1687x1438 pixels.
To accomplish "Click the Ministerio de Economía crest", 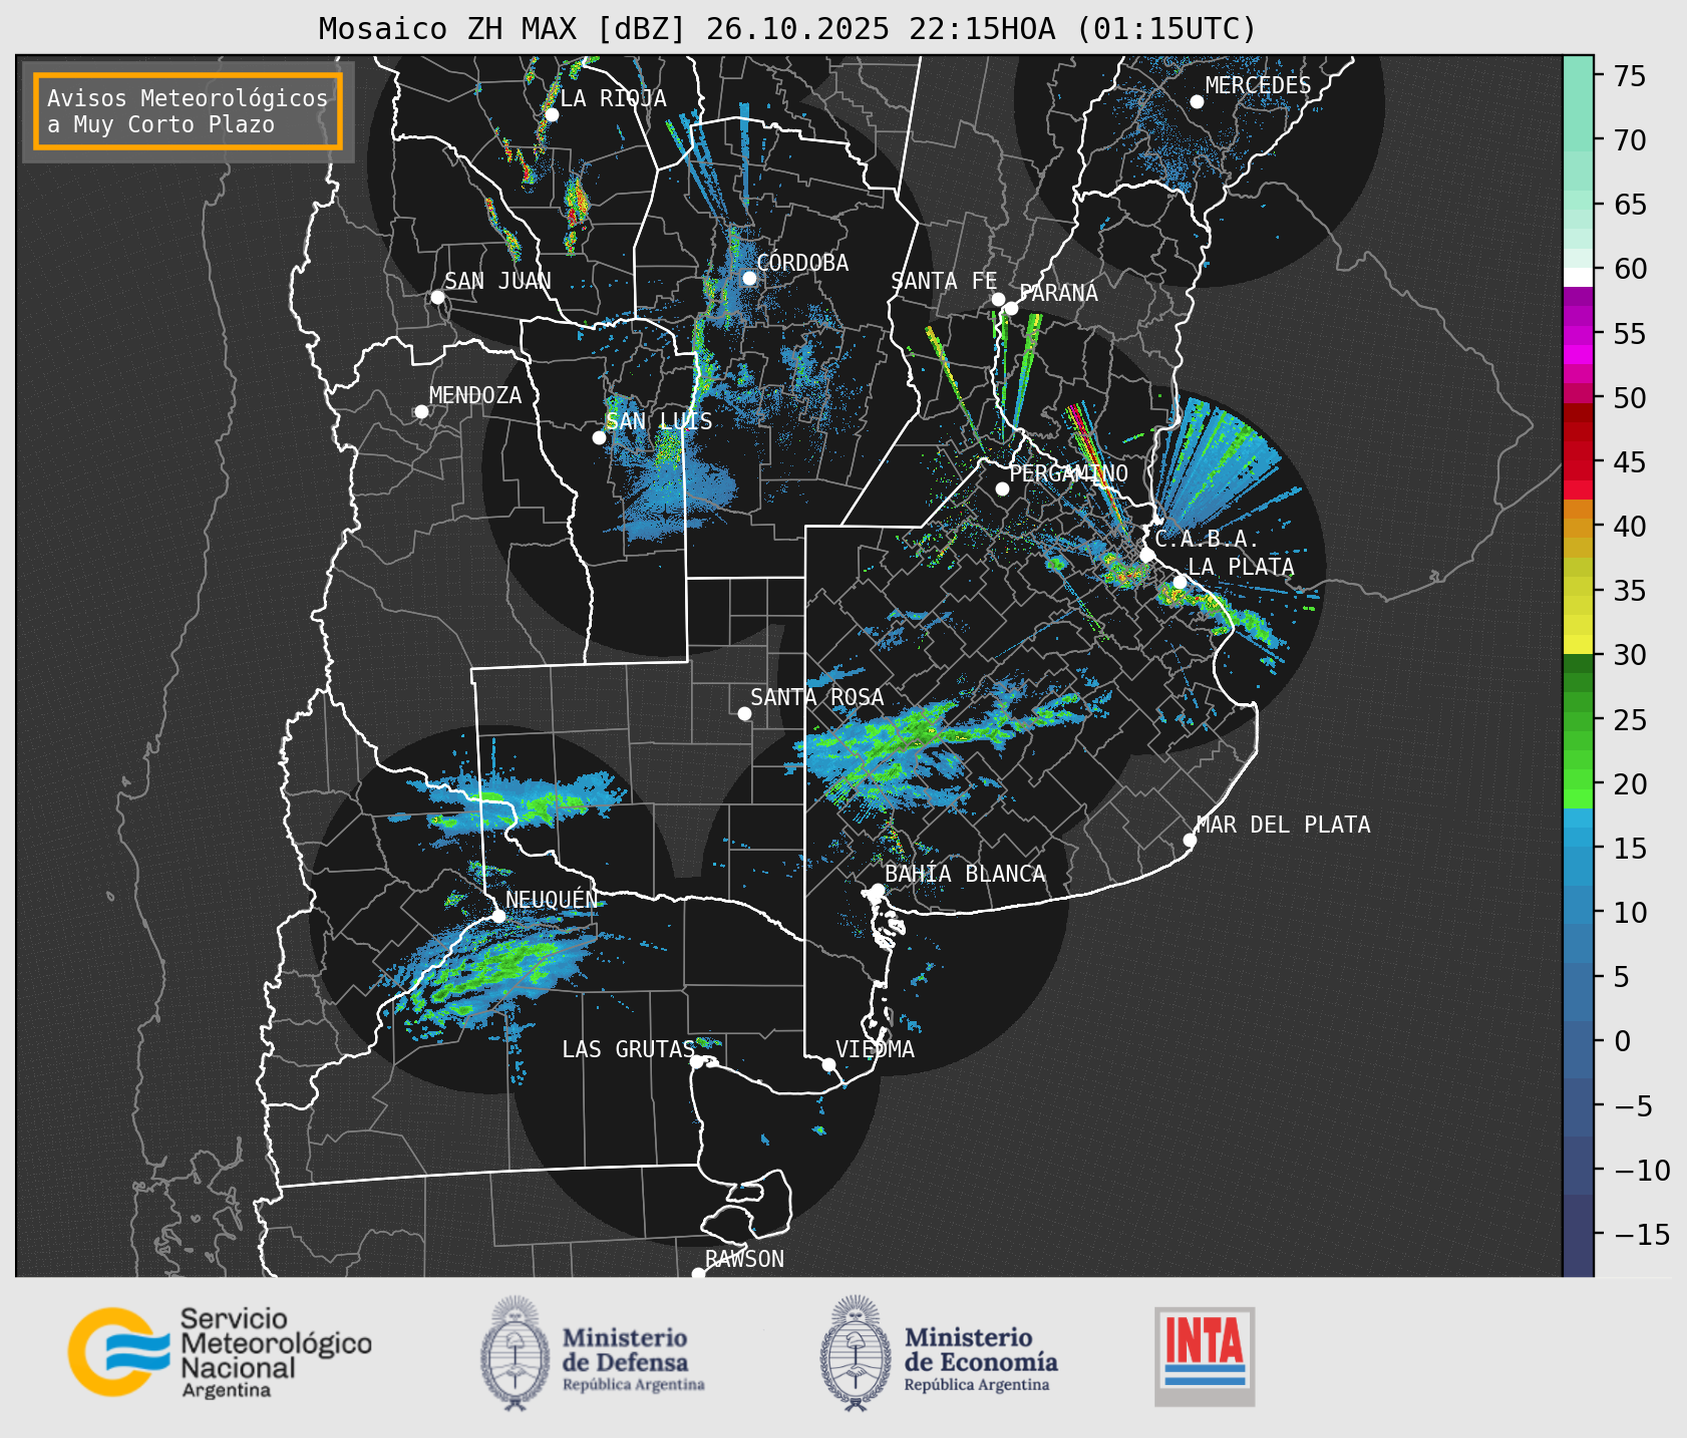I will click(x=854, y=1353).
